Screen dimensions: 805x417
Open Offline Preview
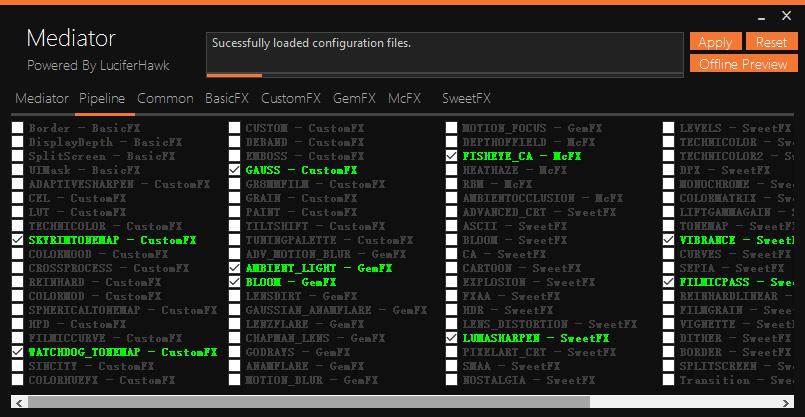(742, 64)
